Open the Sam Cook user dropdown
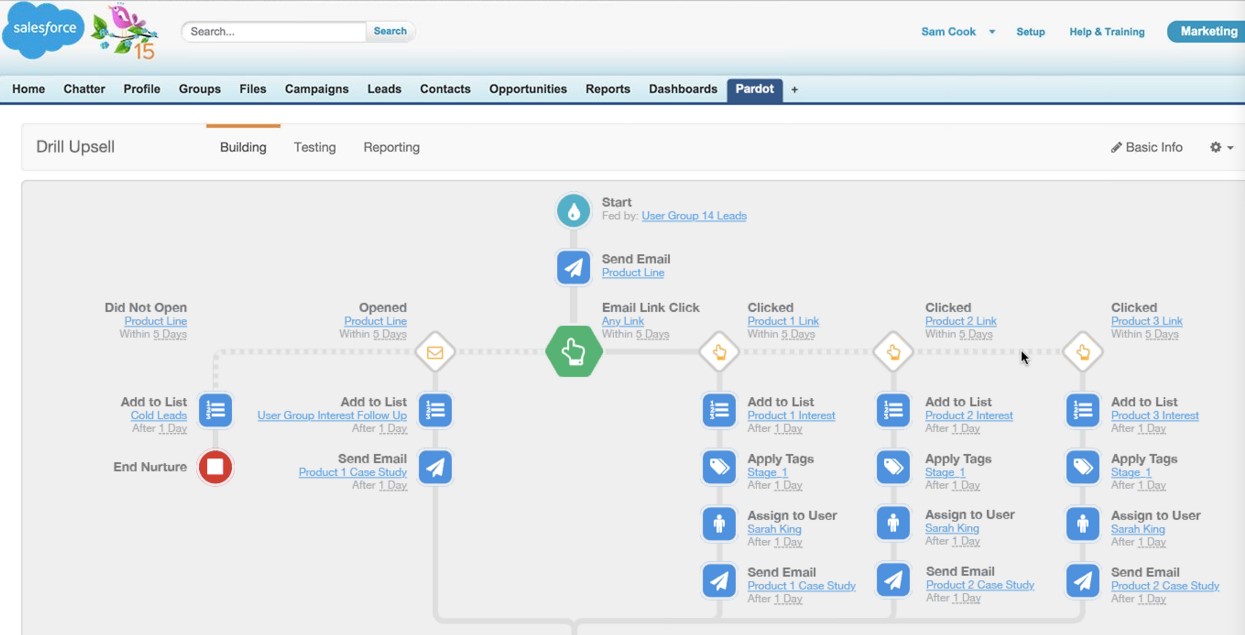This screenshot has width=1245, height=635. click(958, 32)
